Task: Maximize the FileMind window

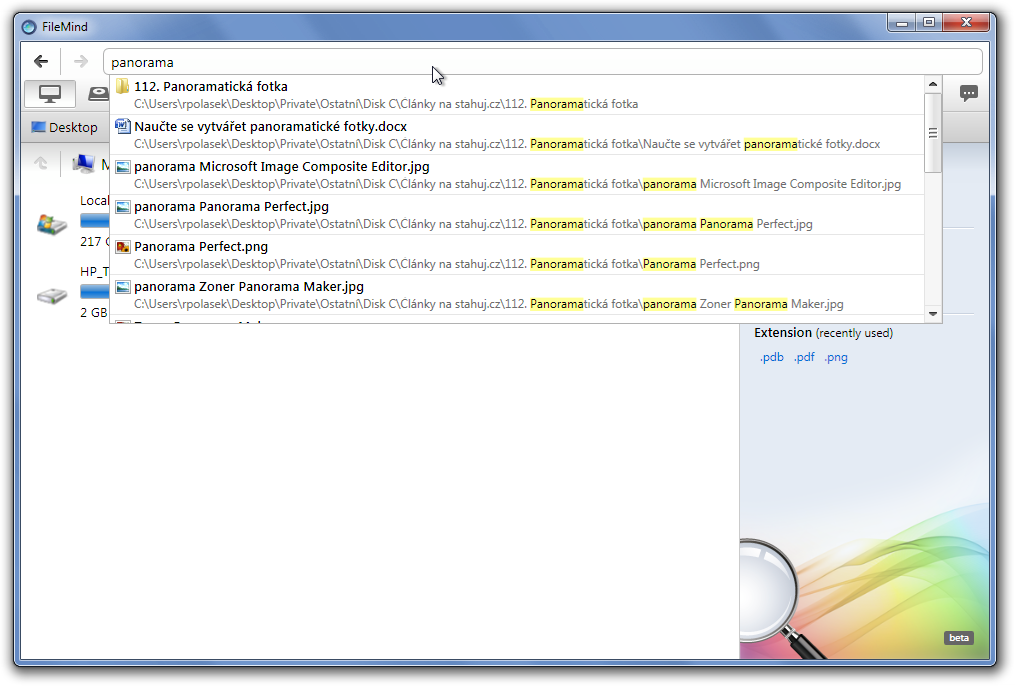Action: (929, 23)
